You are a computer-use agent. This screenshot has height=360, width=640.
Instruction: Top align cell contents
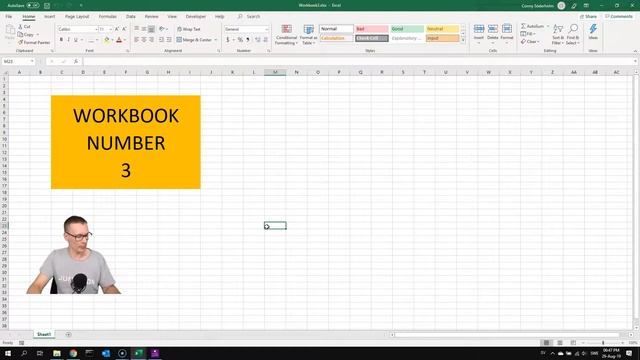(x=137, y=29)
